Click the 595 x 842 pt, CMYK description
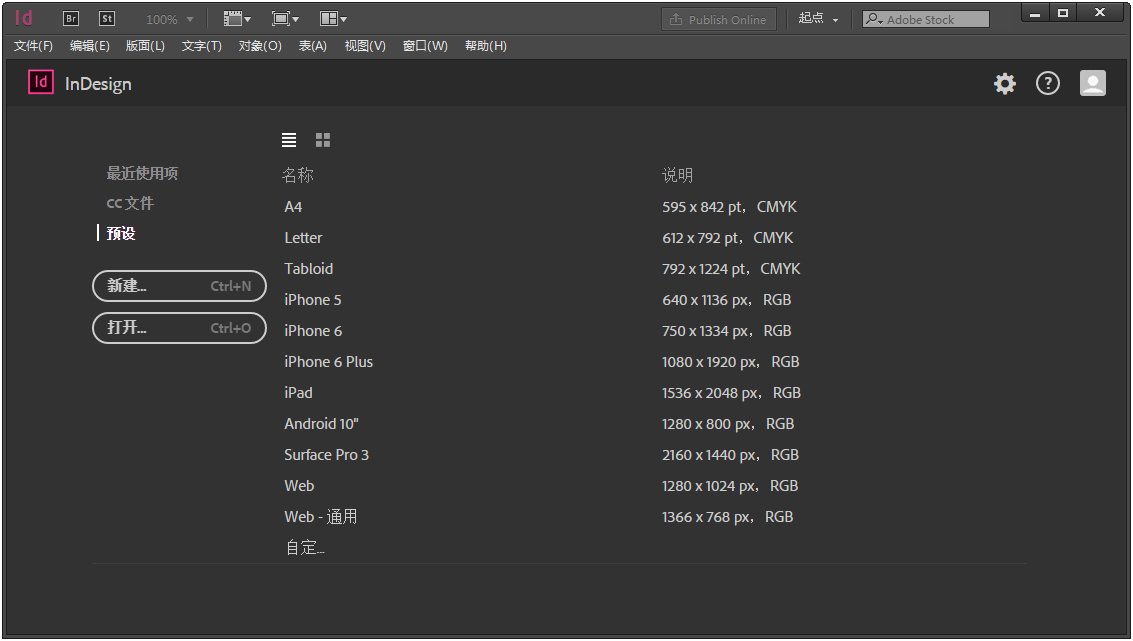The image size is (1133, 641). pyautogui.click(x=729, y=207)
